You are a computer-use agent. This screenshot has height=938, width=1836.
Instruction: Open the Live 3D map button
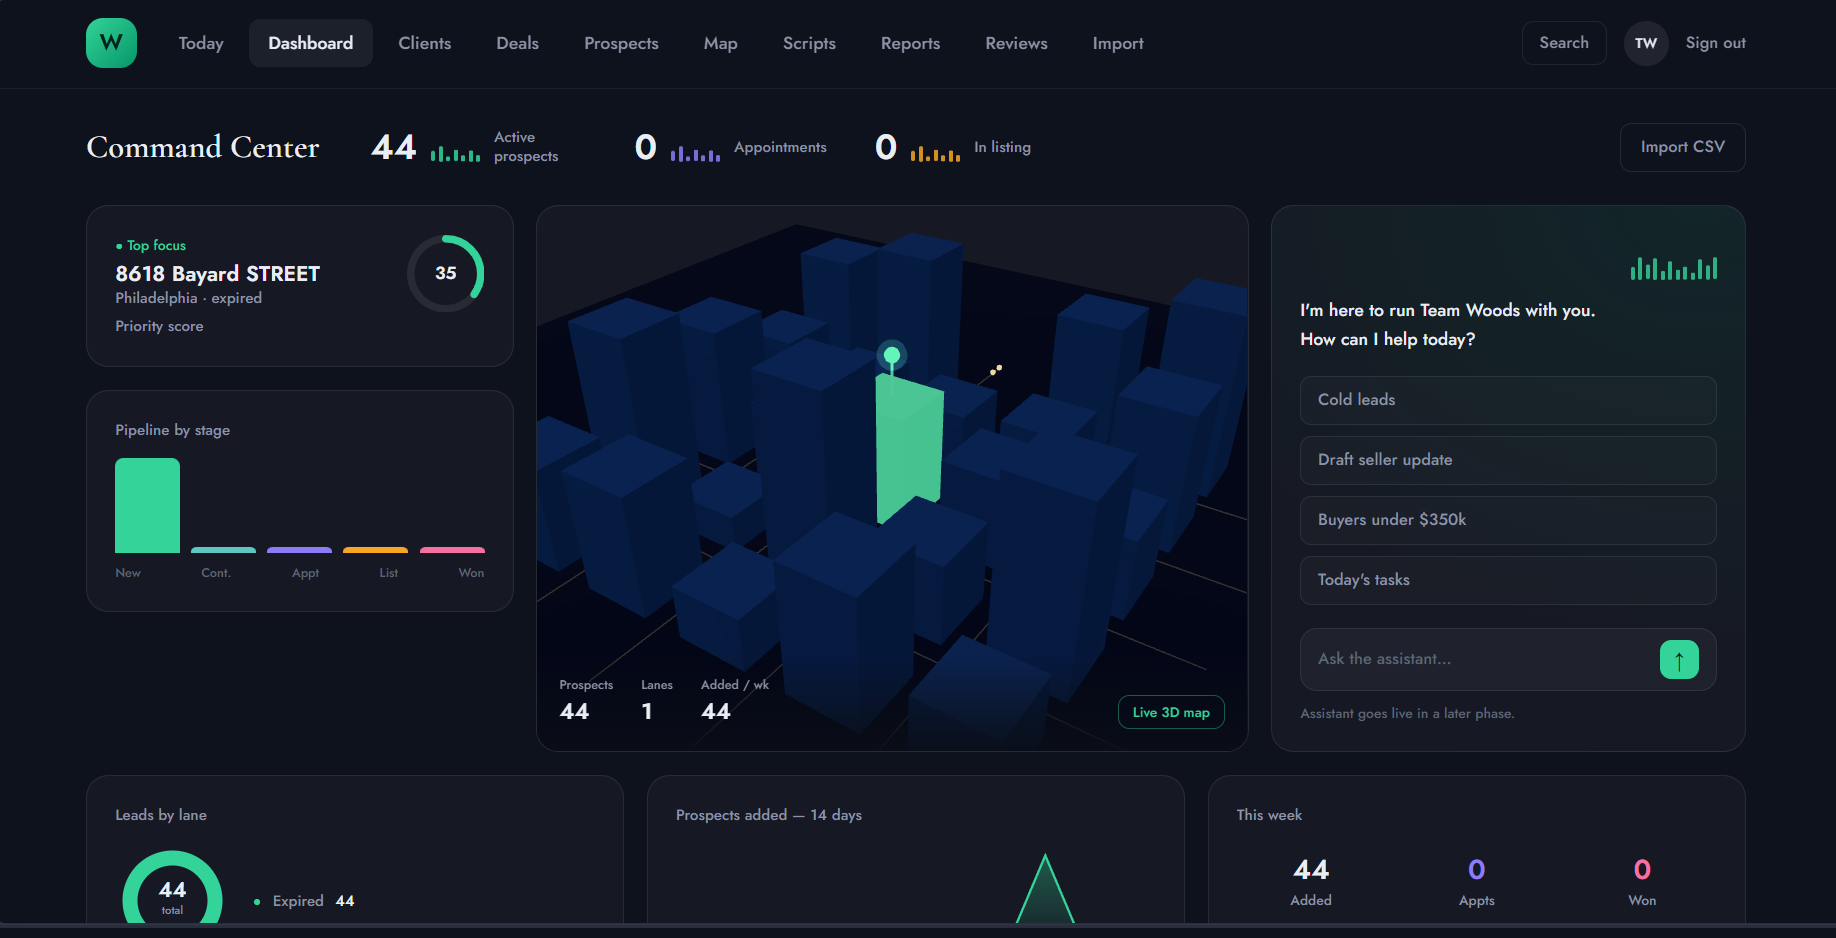tap(1171, 712)
